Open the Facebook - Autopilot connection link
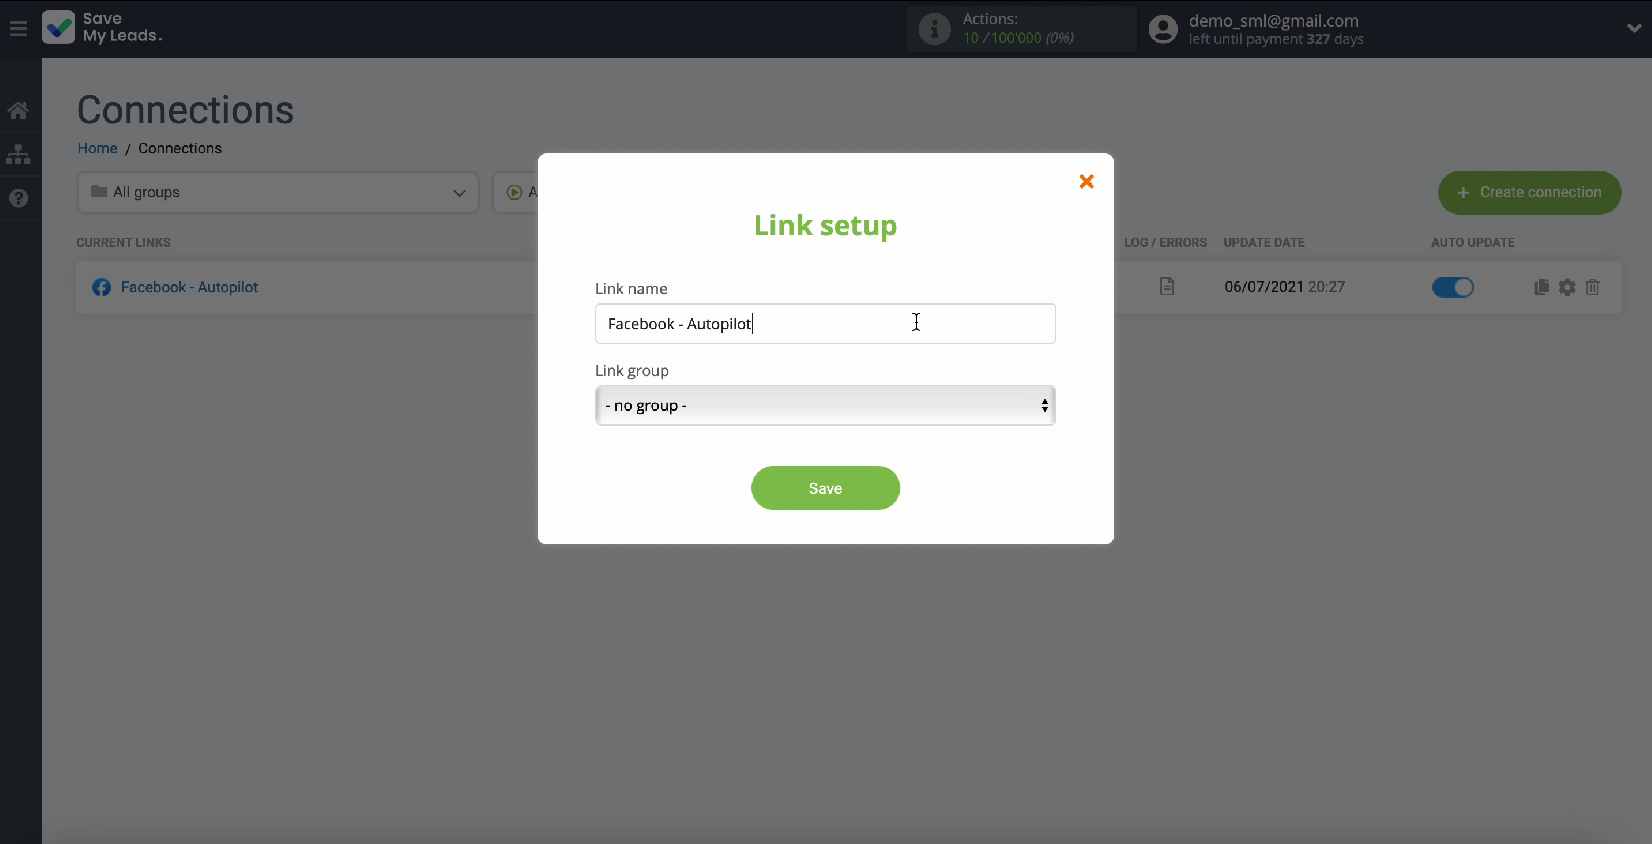Screen dimensions: 1652x844 tap(189, 287)
